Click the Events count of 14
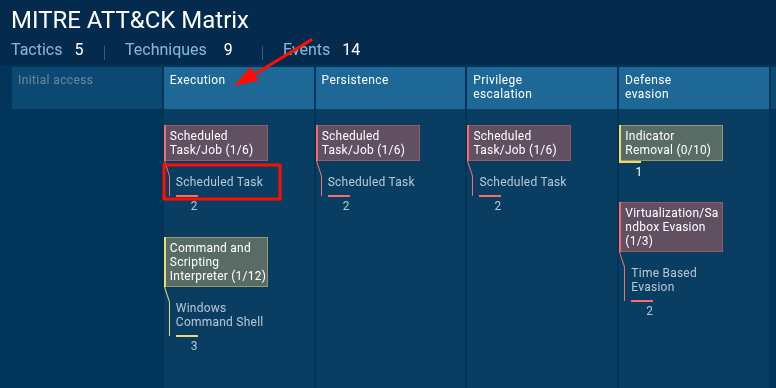This screenshot has height=388, width=776. (351, 49)
